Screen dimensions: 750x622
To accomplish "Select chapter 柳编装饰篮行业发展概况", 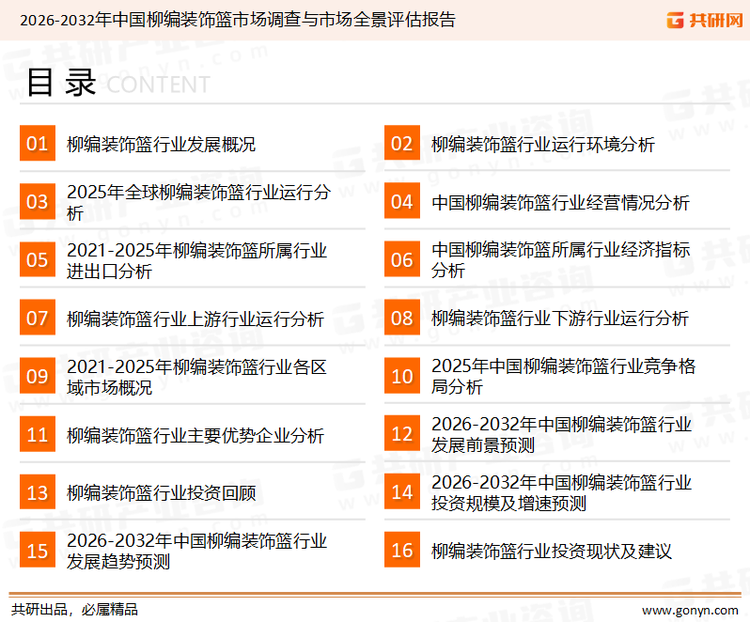I will [161, 144].
